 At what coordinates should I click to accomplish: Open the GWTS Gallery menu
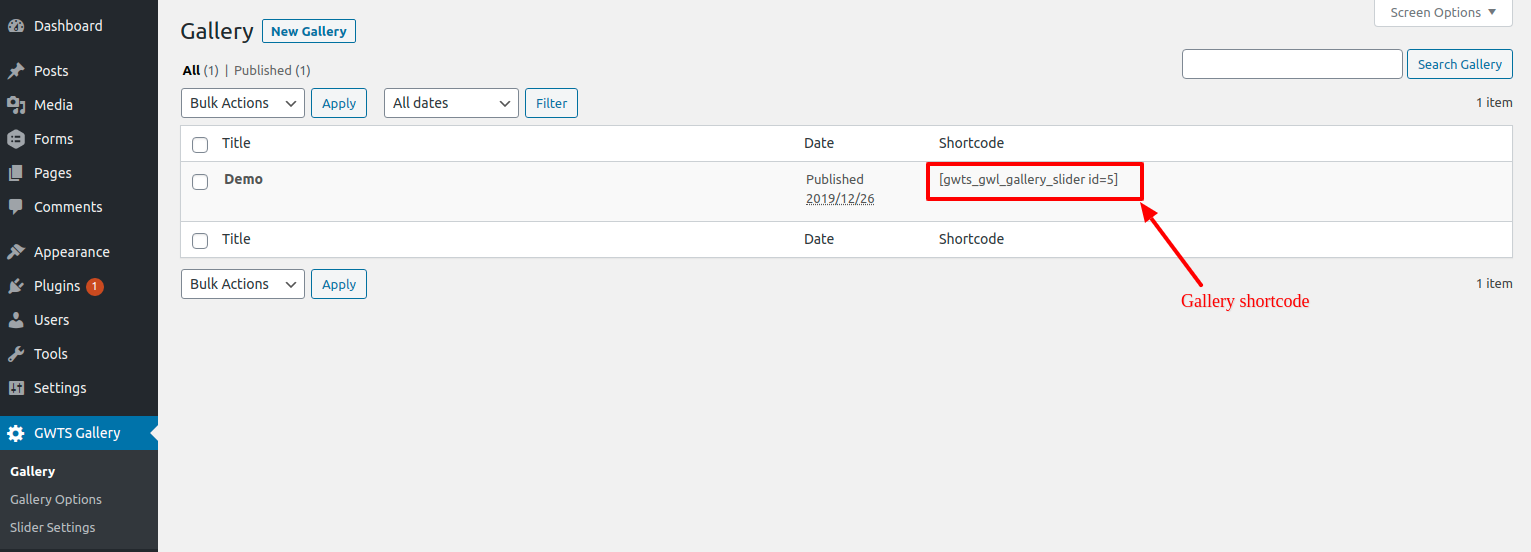(x=79, y=433)
